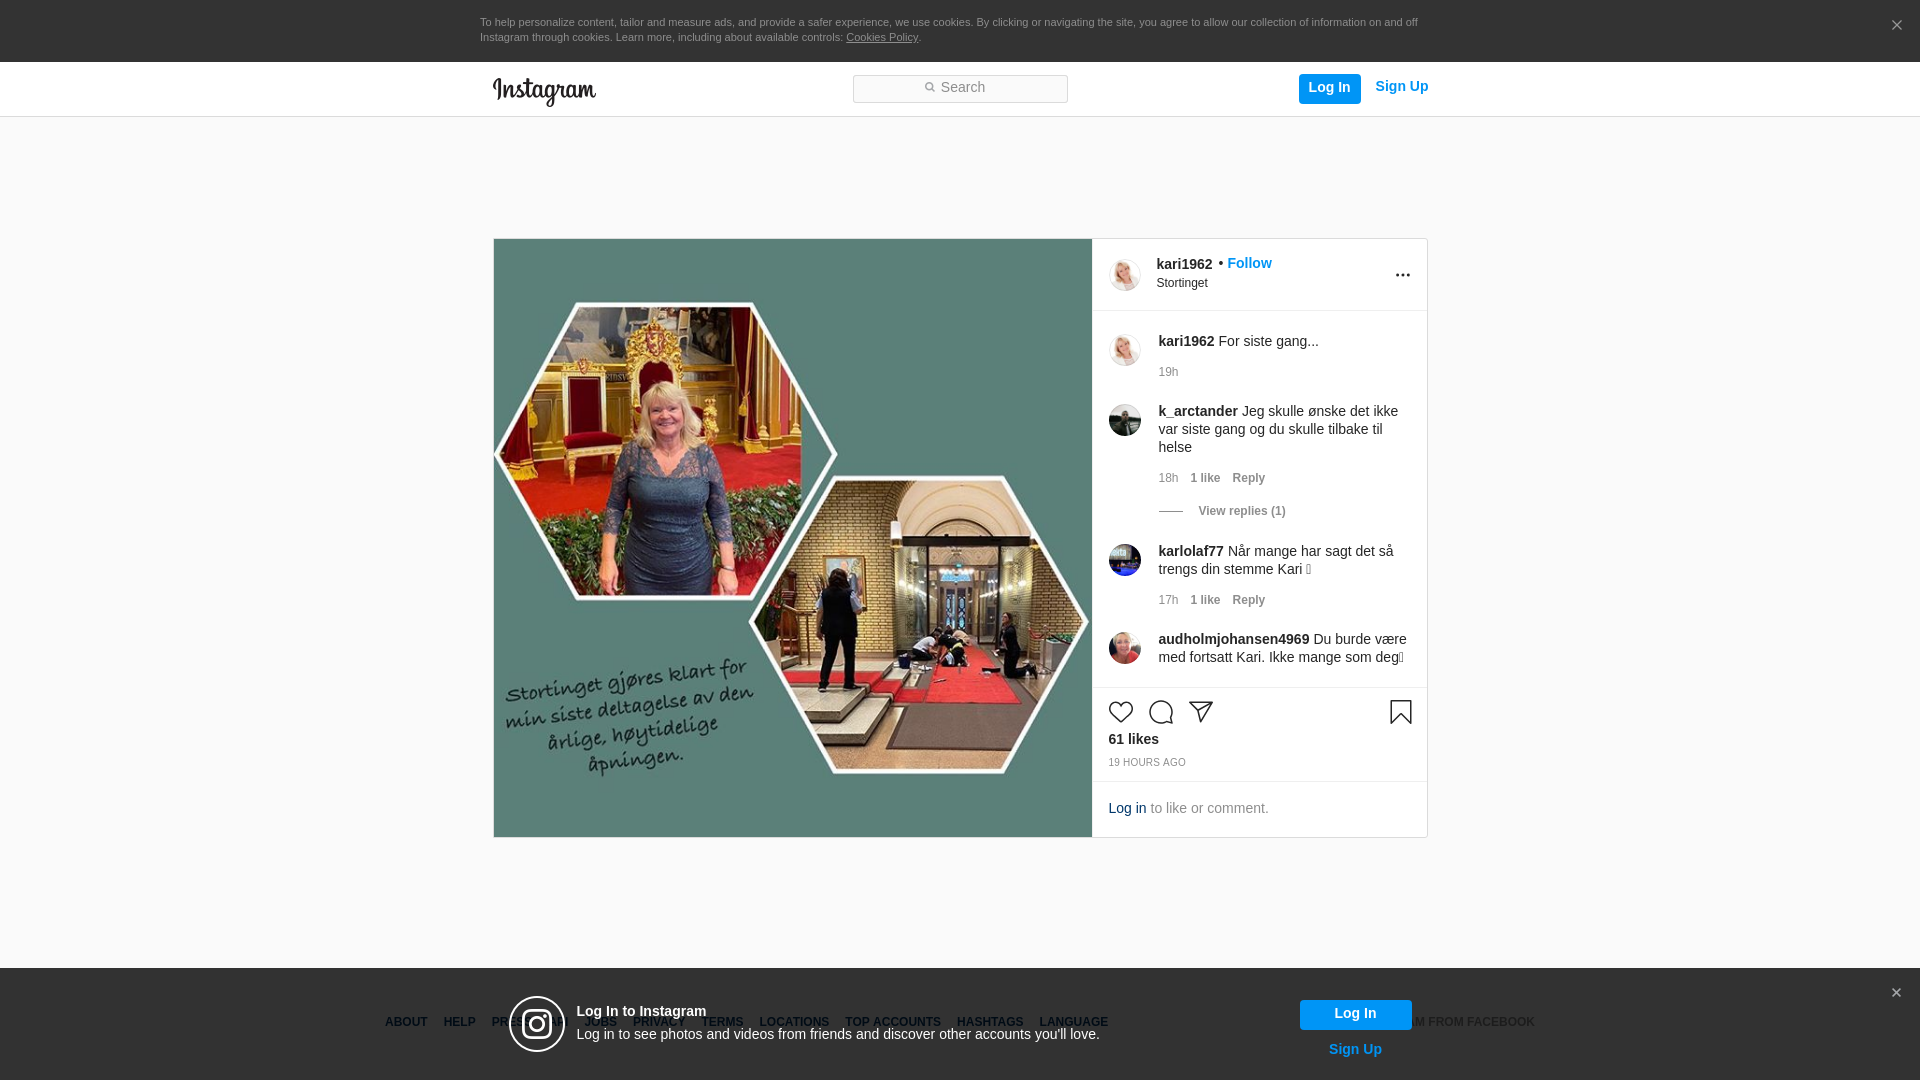Click the 17h timestamp on karlolaf77 comment
This screenshot has width=1920, height=1080.
tap(1168, 600)
